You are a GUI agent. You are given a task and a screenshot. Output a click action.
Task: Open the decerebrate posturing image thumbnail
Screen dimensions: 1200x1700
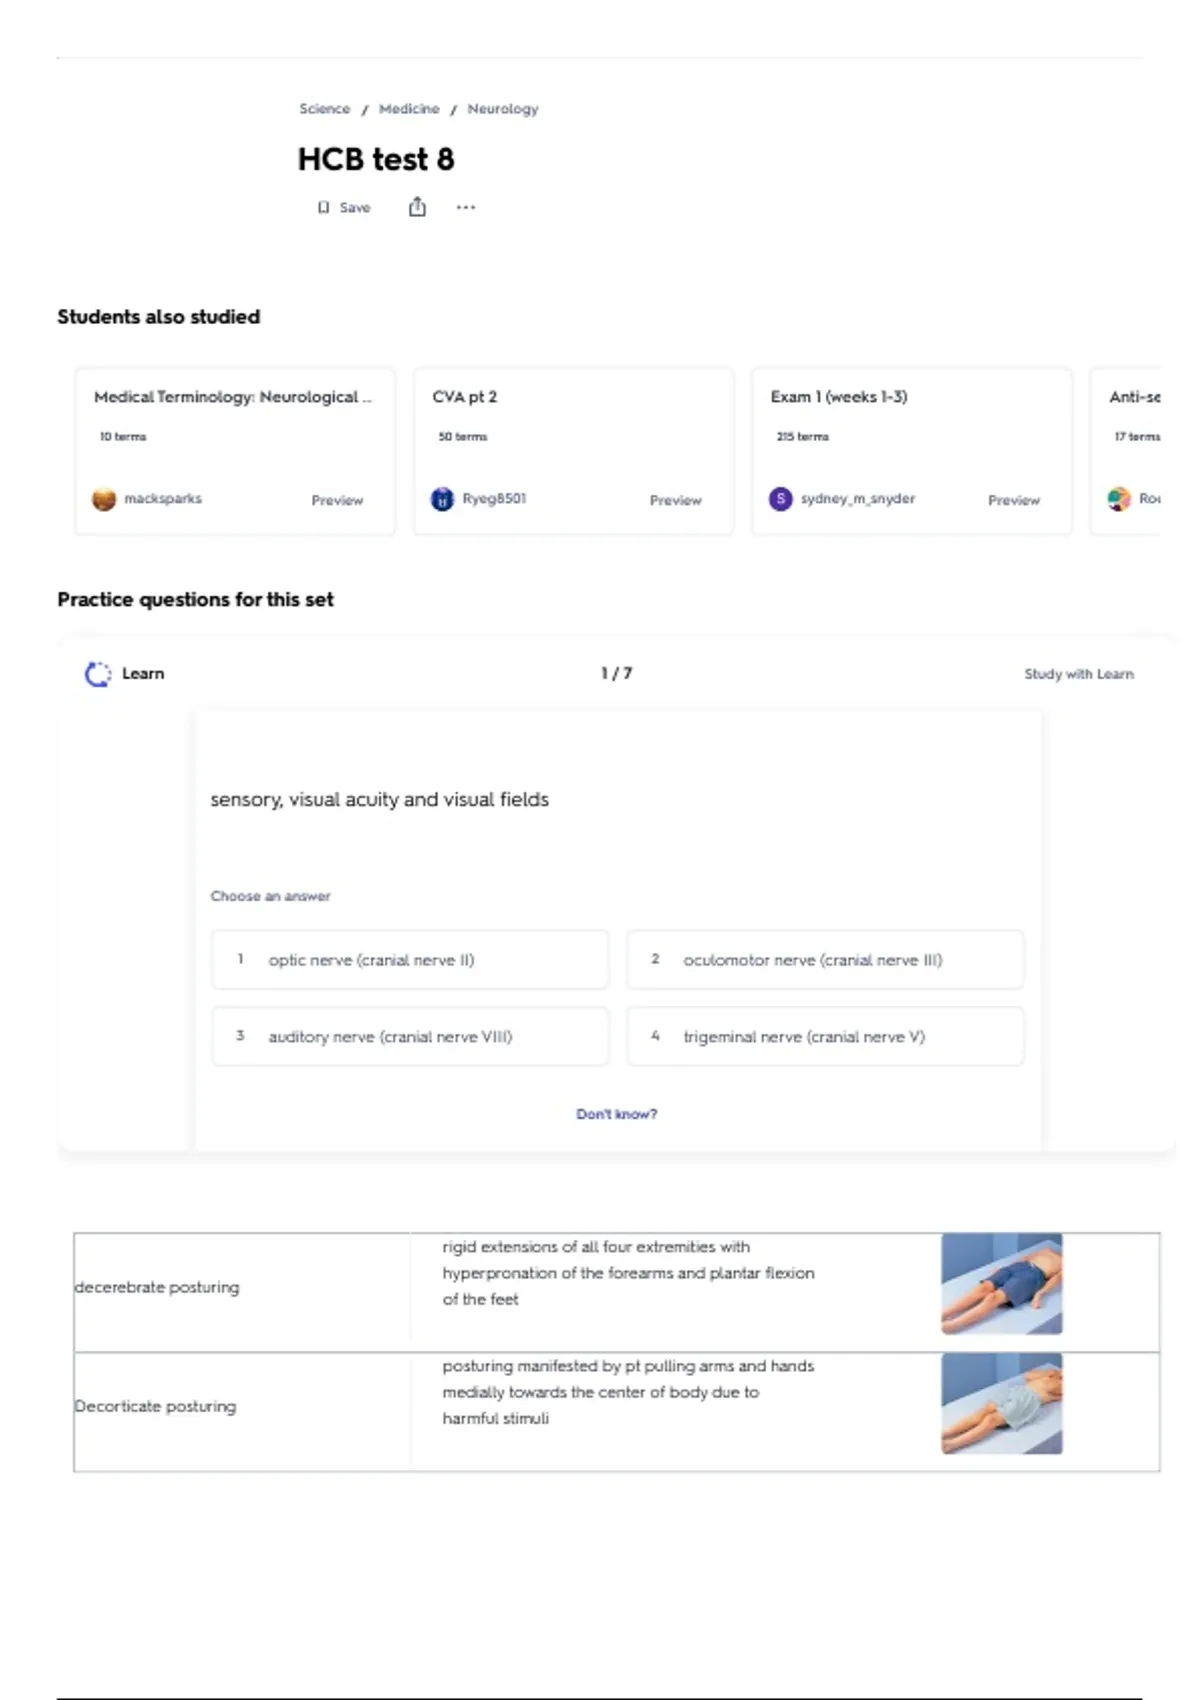tap(1001, 1284)
